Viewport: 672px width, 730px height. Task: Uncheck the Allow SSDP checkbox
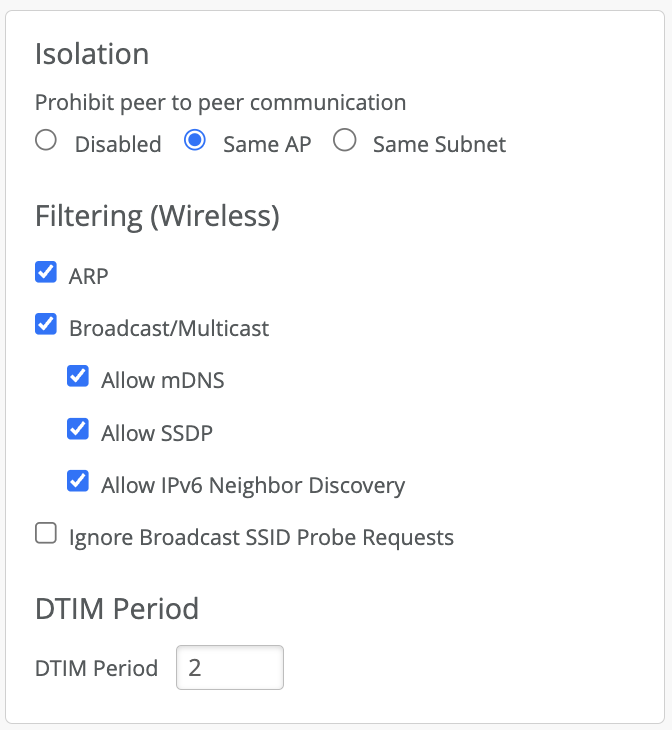click(x=78, y=429)
